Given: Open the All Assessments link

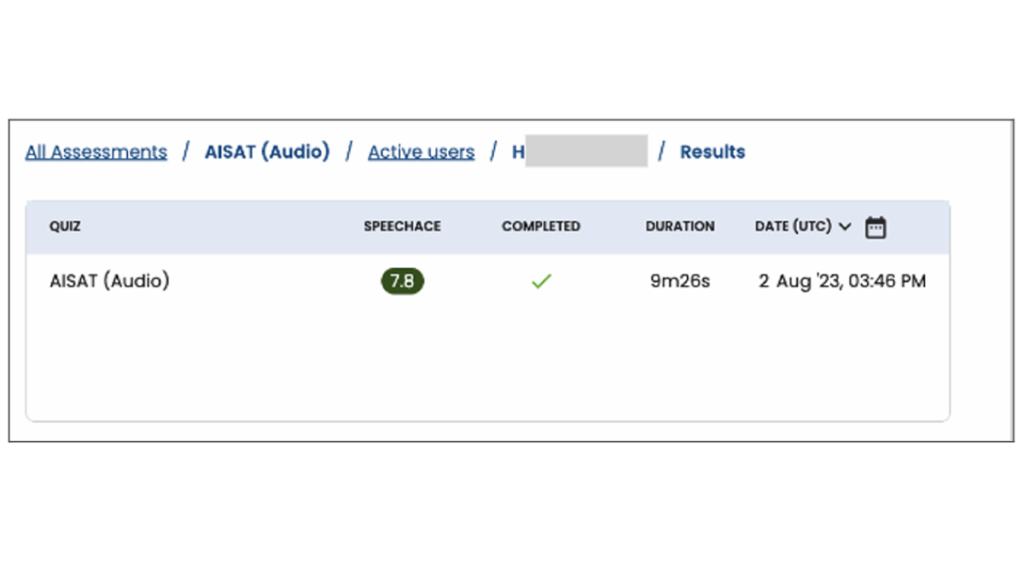Looking at the screenshot, I should pos(96,152).
